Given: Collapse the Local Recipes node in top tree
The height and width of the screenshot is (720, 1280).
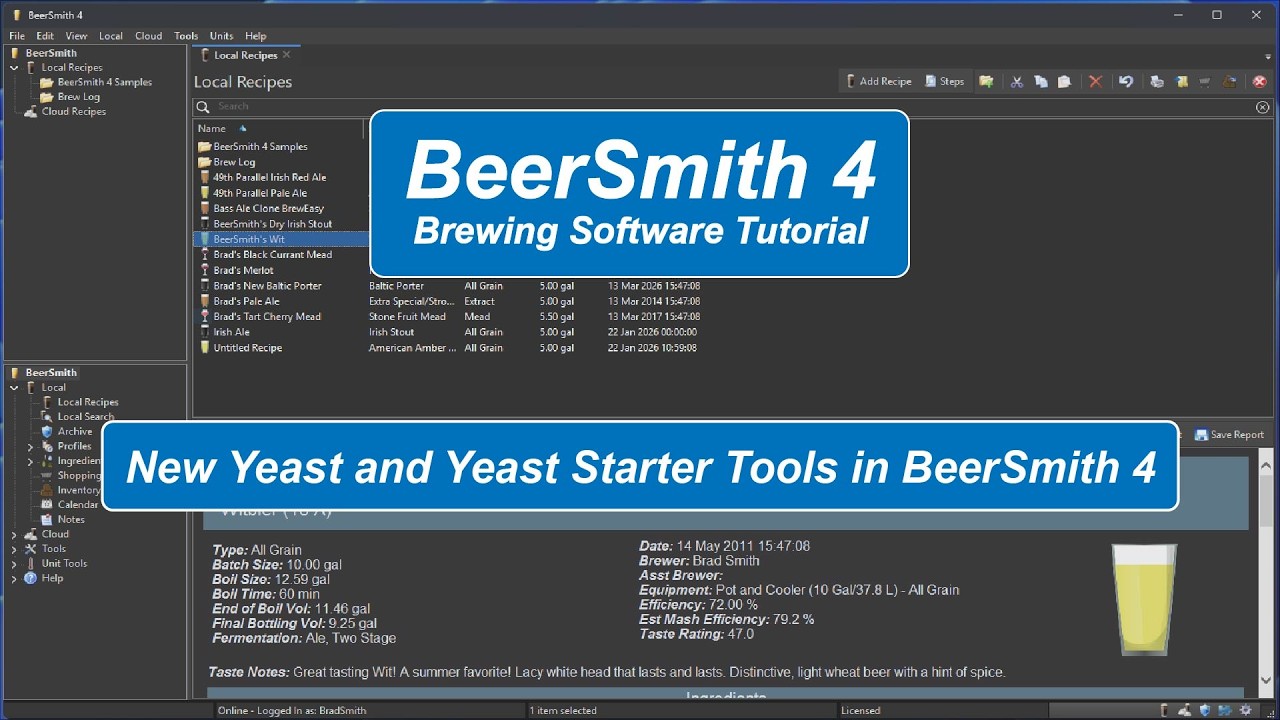Looking at the screenshot, I should click(x=14, y=68).
